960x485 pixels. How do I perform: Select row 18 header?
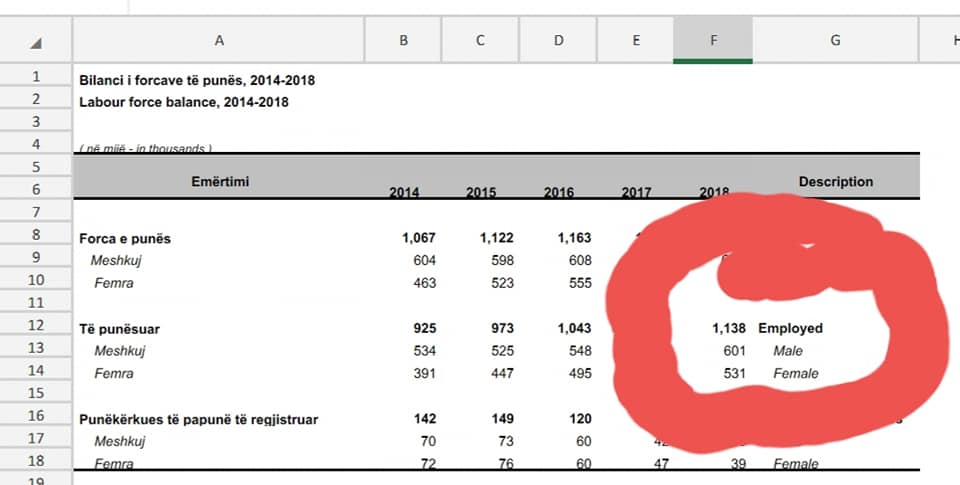coord(36,461)
